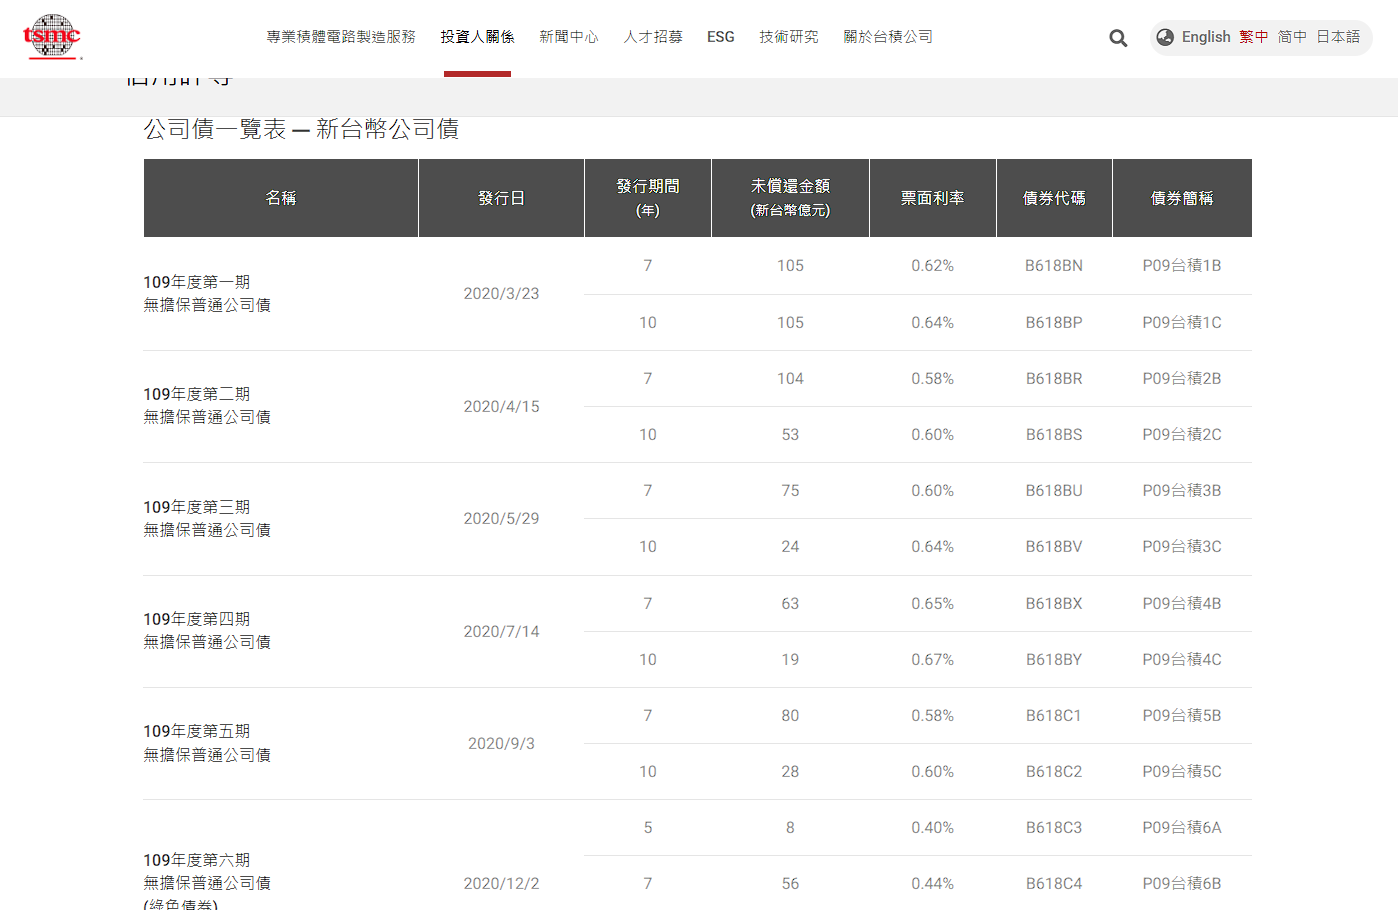Click the 票面利率 column header
The image size is (1398, 910).
932,198
